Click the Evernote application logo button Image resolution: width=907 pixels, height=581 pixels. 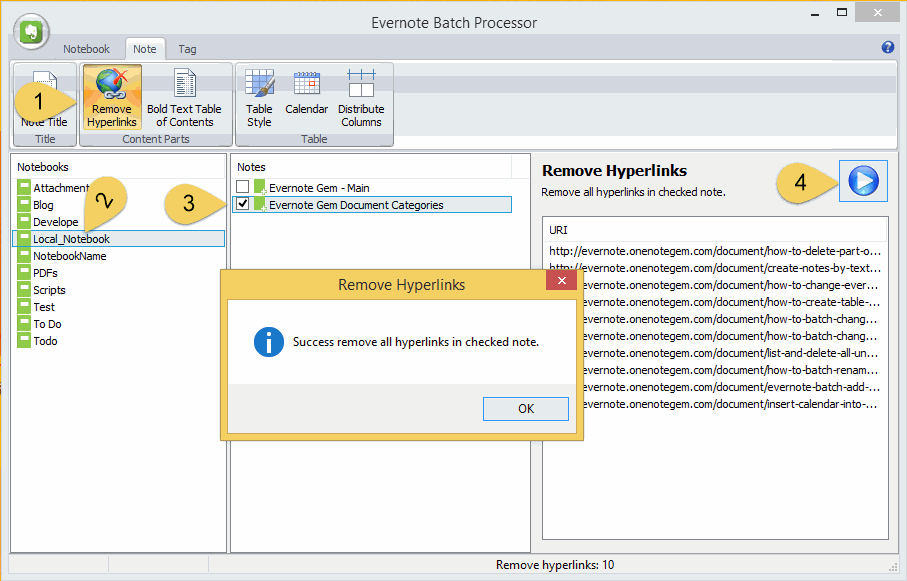coord(32,32)
